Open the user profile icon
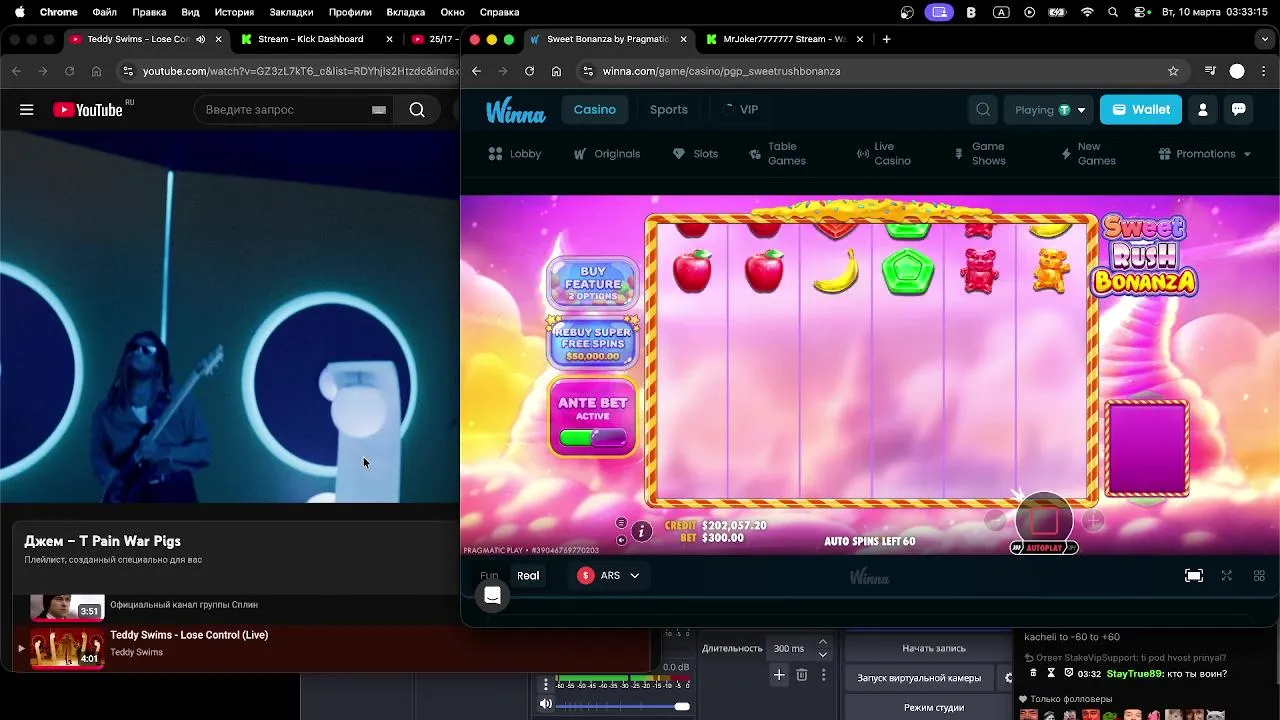The image size is (1280, 720). click(x=1203, y=110)
